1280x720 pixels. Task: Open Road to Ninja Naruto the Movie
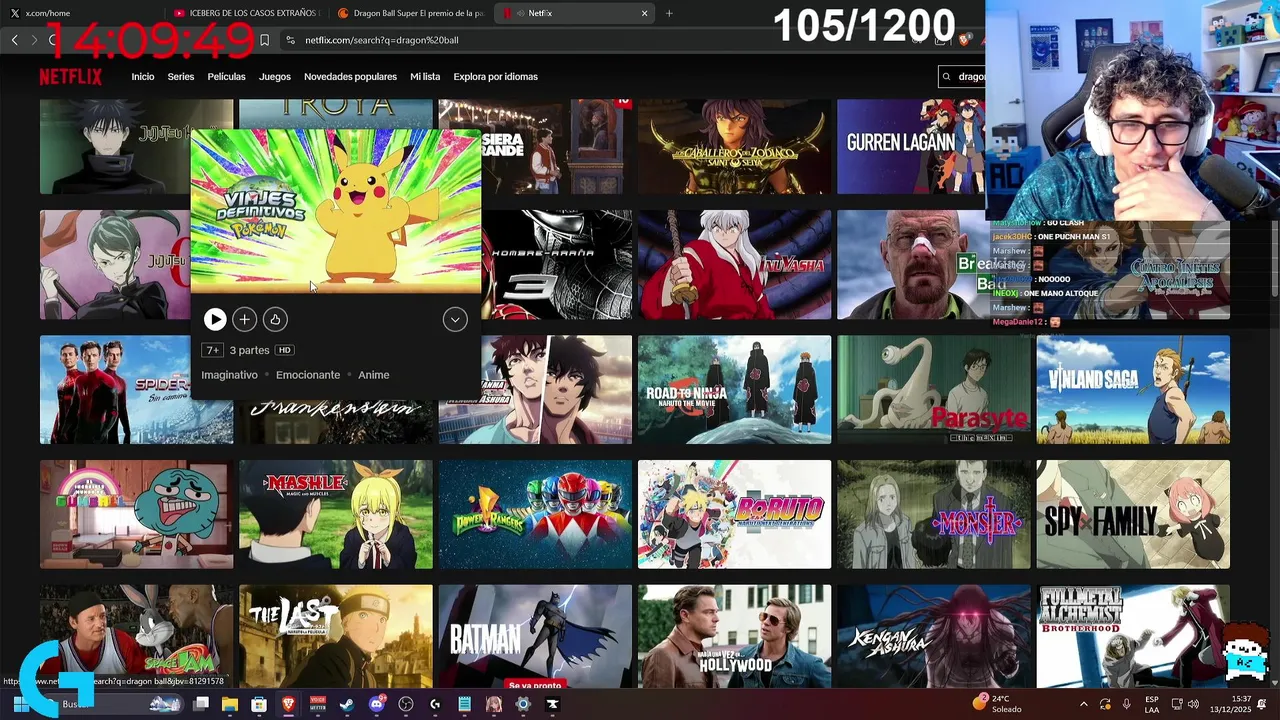[734, 389]
